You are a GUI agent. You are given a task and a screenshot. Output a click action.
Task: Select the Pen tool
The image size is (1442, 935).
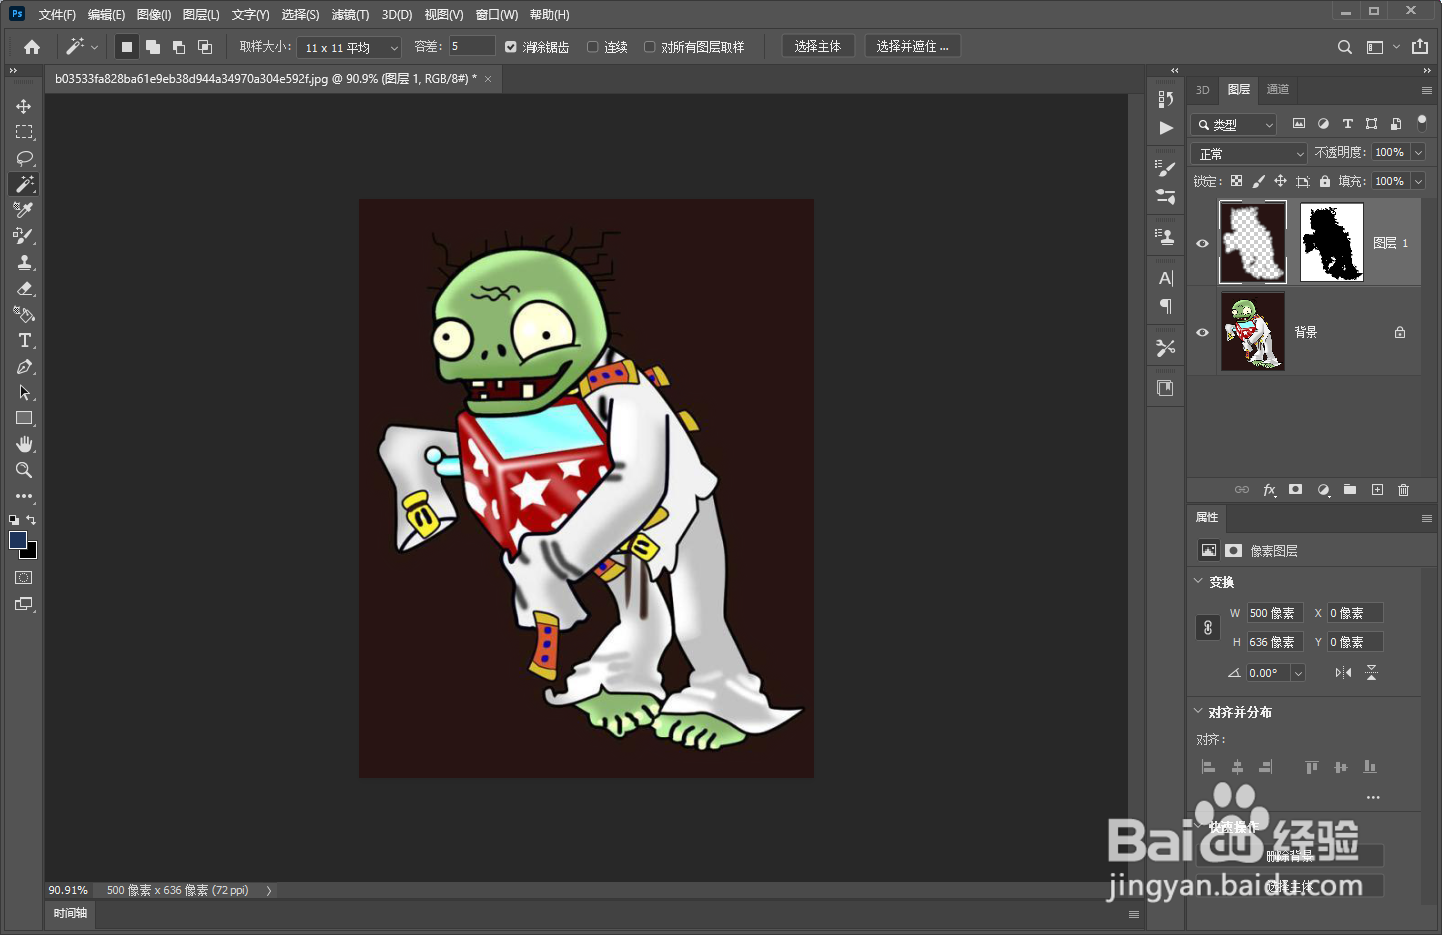click(x=24, y=366)
